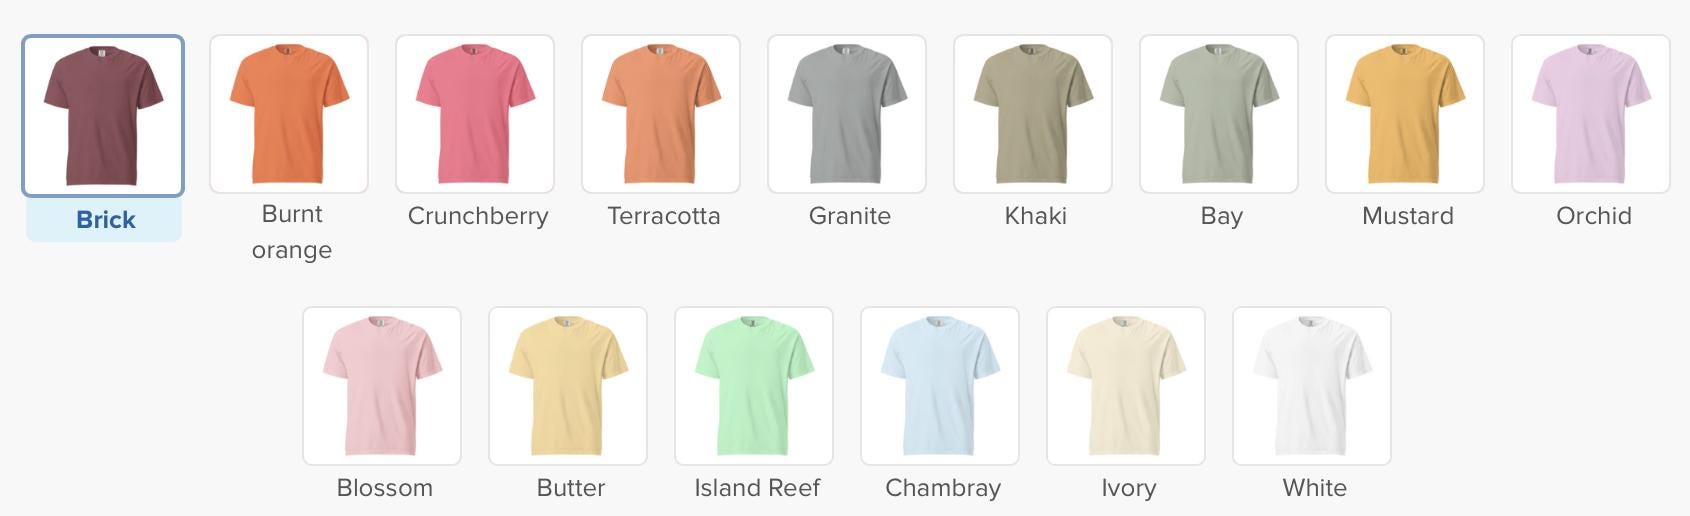1690x516 pixels.
Task: Pick the Crunchberry t-shirt thumbnail
Action: click(475, 114)
